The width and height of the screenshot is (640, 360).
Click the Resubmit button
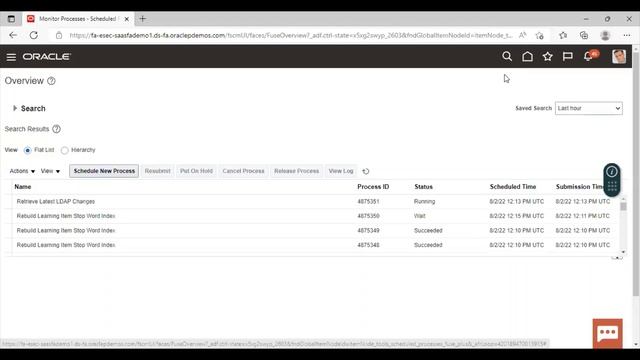pos(158,171)
